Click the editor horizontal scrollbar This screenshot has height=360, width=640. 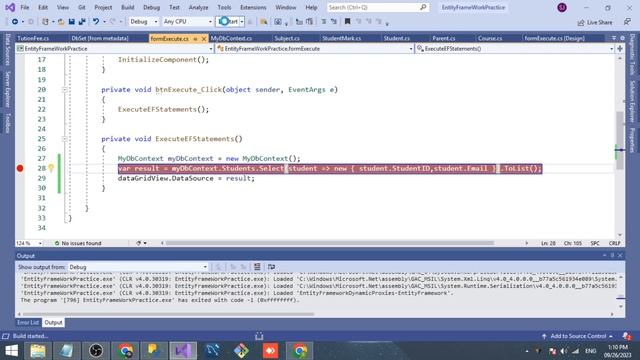[x=329, y=243]
